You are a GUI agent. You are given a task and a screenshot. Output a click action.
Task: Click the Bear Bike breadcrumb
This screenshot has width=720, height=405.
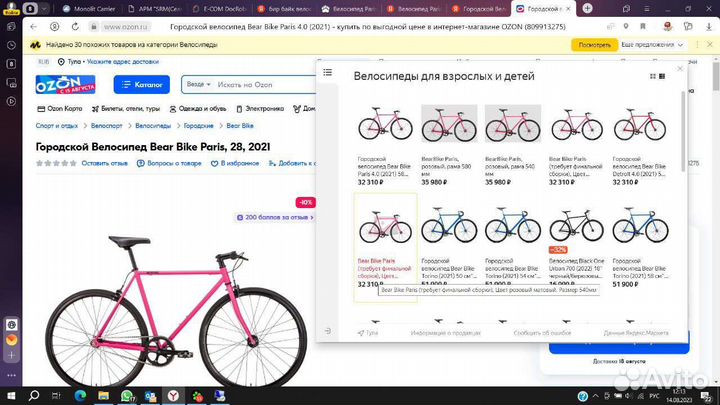tap(240, 126)
